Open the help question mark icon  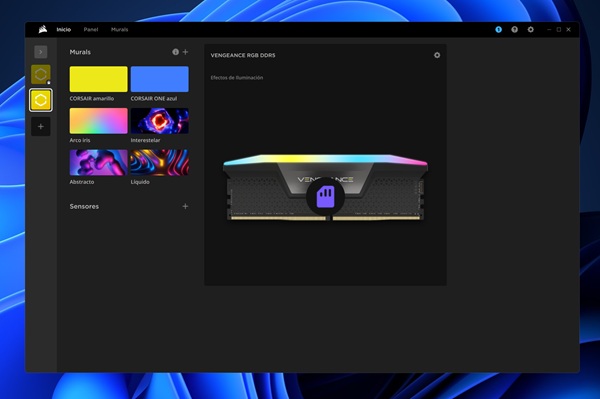[514, 29]
